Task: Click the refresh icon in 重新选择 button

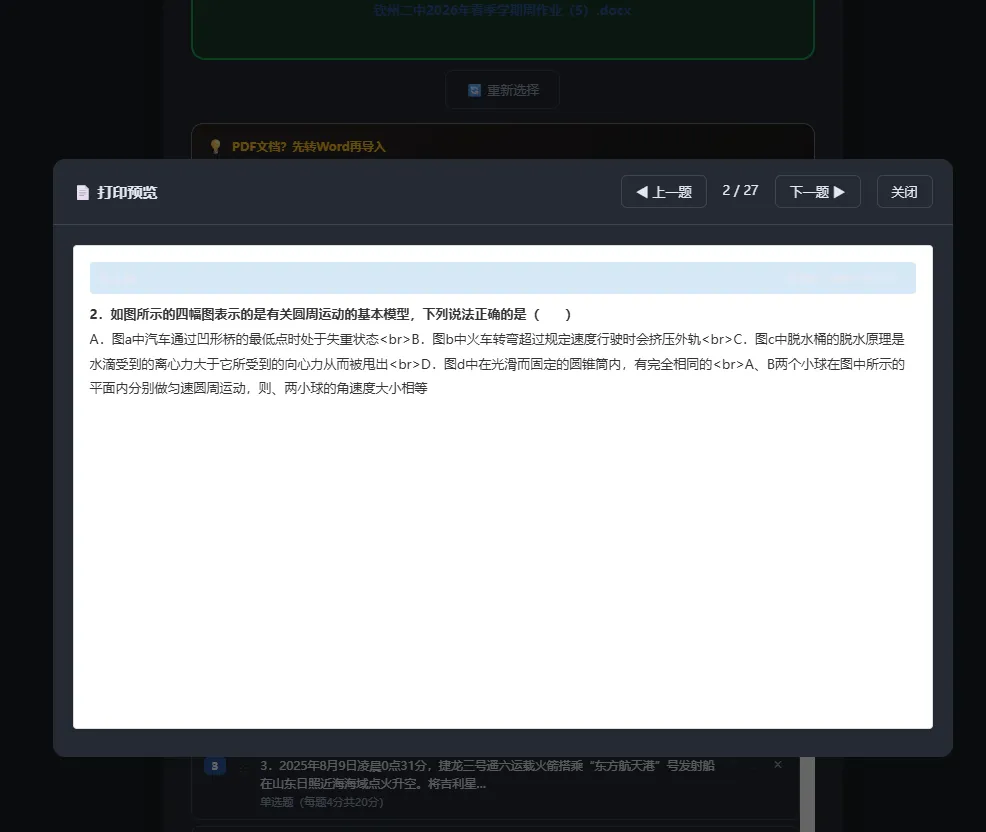Action: (474, 91)
